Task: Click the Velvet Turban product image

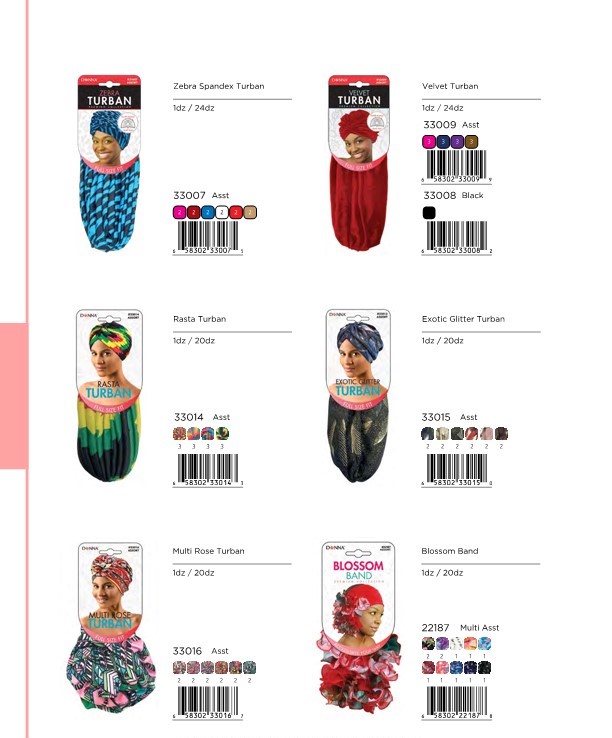Action: point(359,162)
